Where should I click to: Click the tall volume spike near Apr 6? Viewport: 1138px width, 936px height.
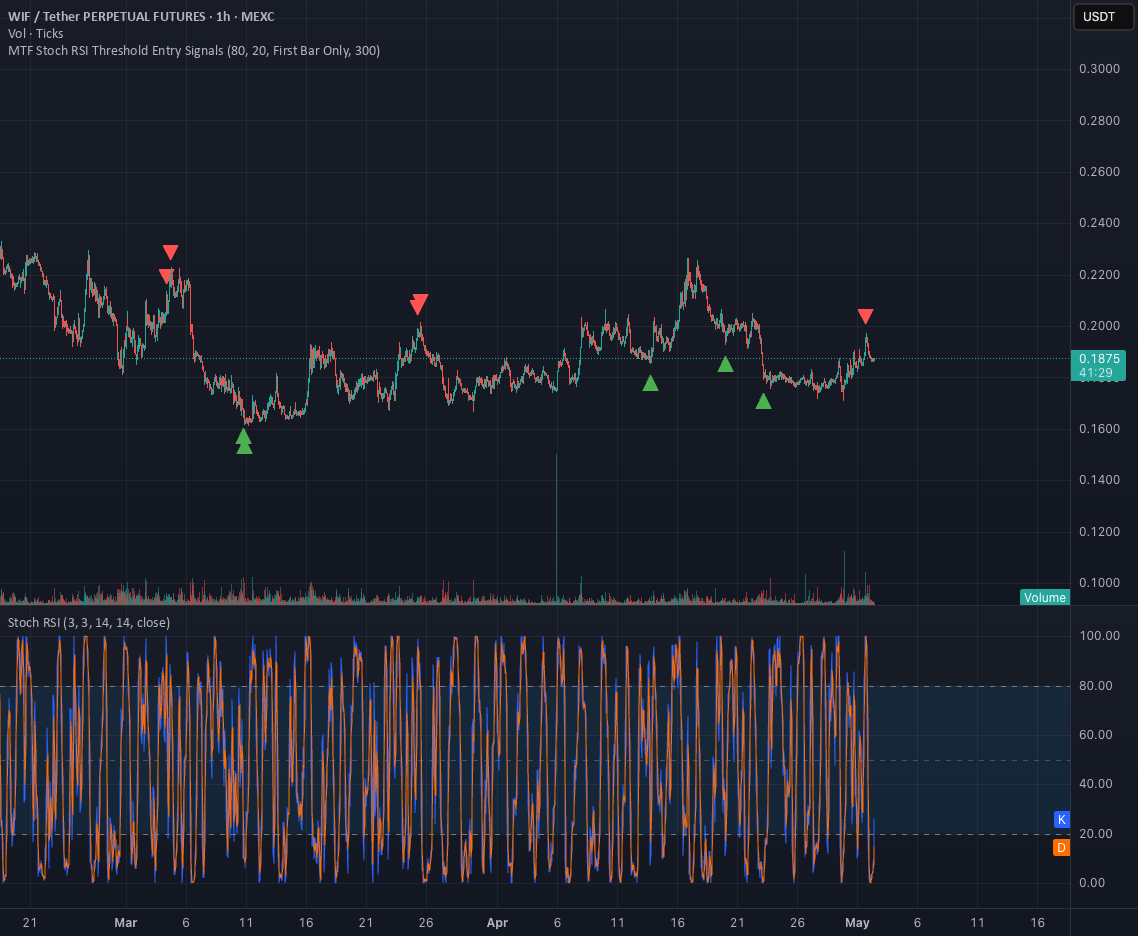coord(557,528)
